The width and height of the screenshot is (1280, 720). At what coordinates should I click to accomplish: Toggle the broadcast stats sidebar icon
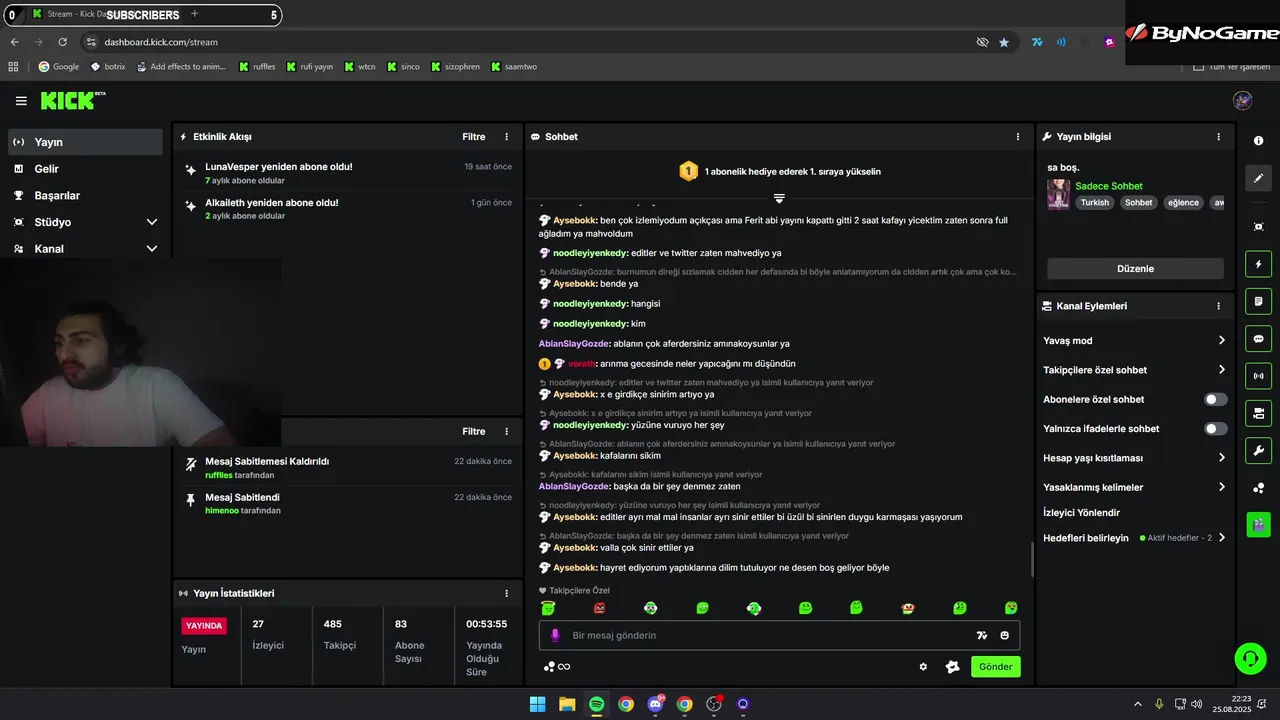pos(1258,376)
